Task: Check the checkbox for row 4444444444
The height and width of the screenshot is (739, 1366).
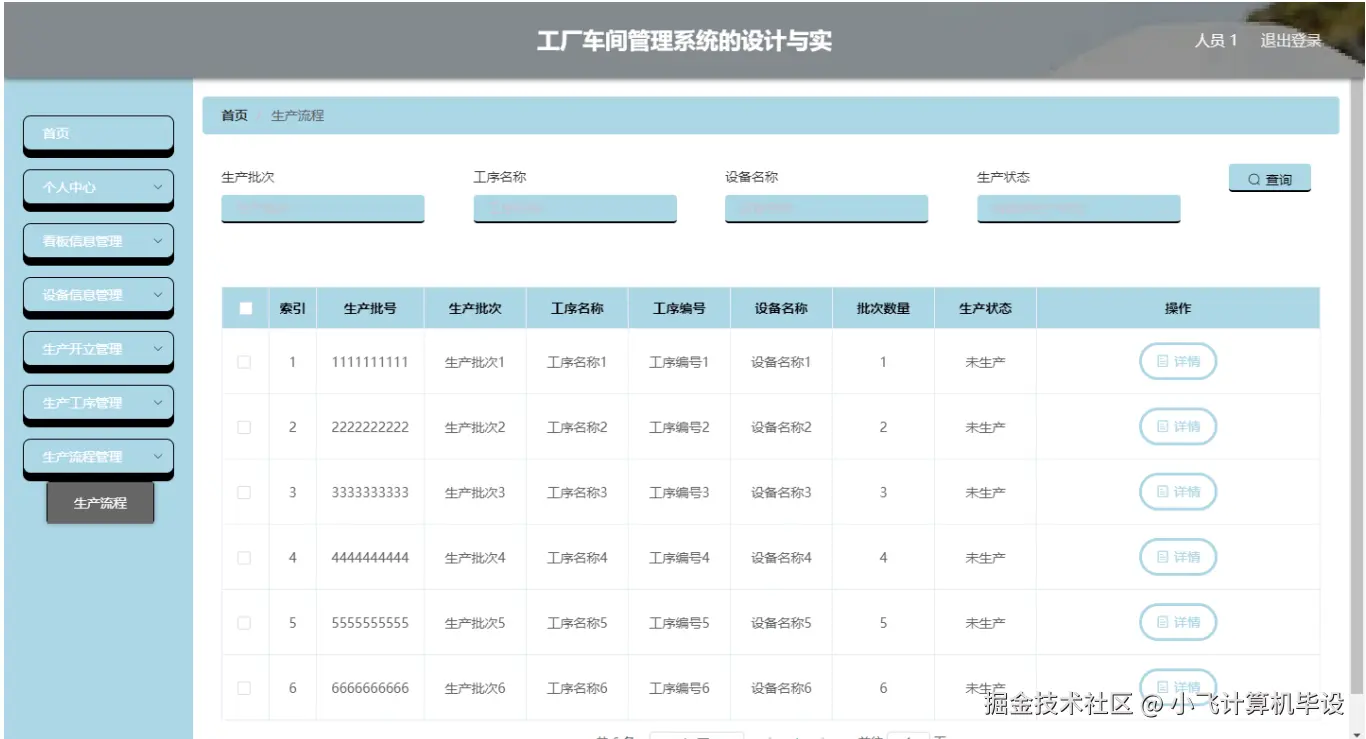Action: [244, 557]
